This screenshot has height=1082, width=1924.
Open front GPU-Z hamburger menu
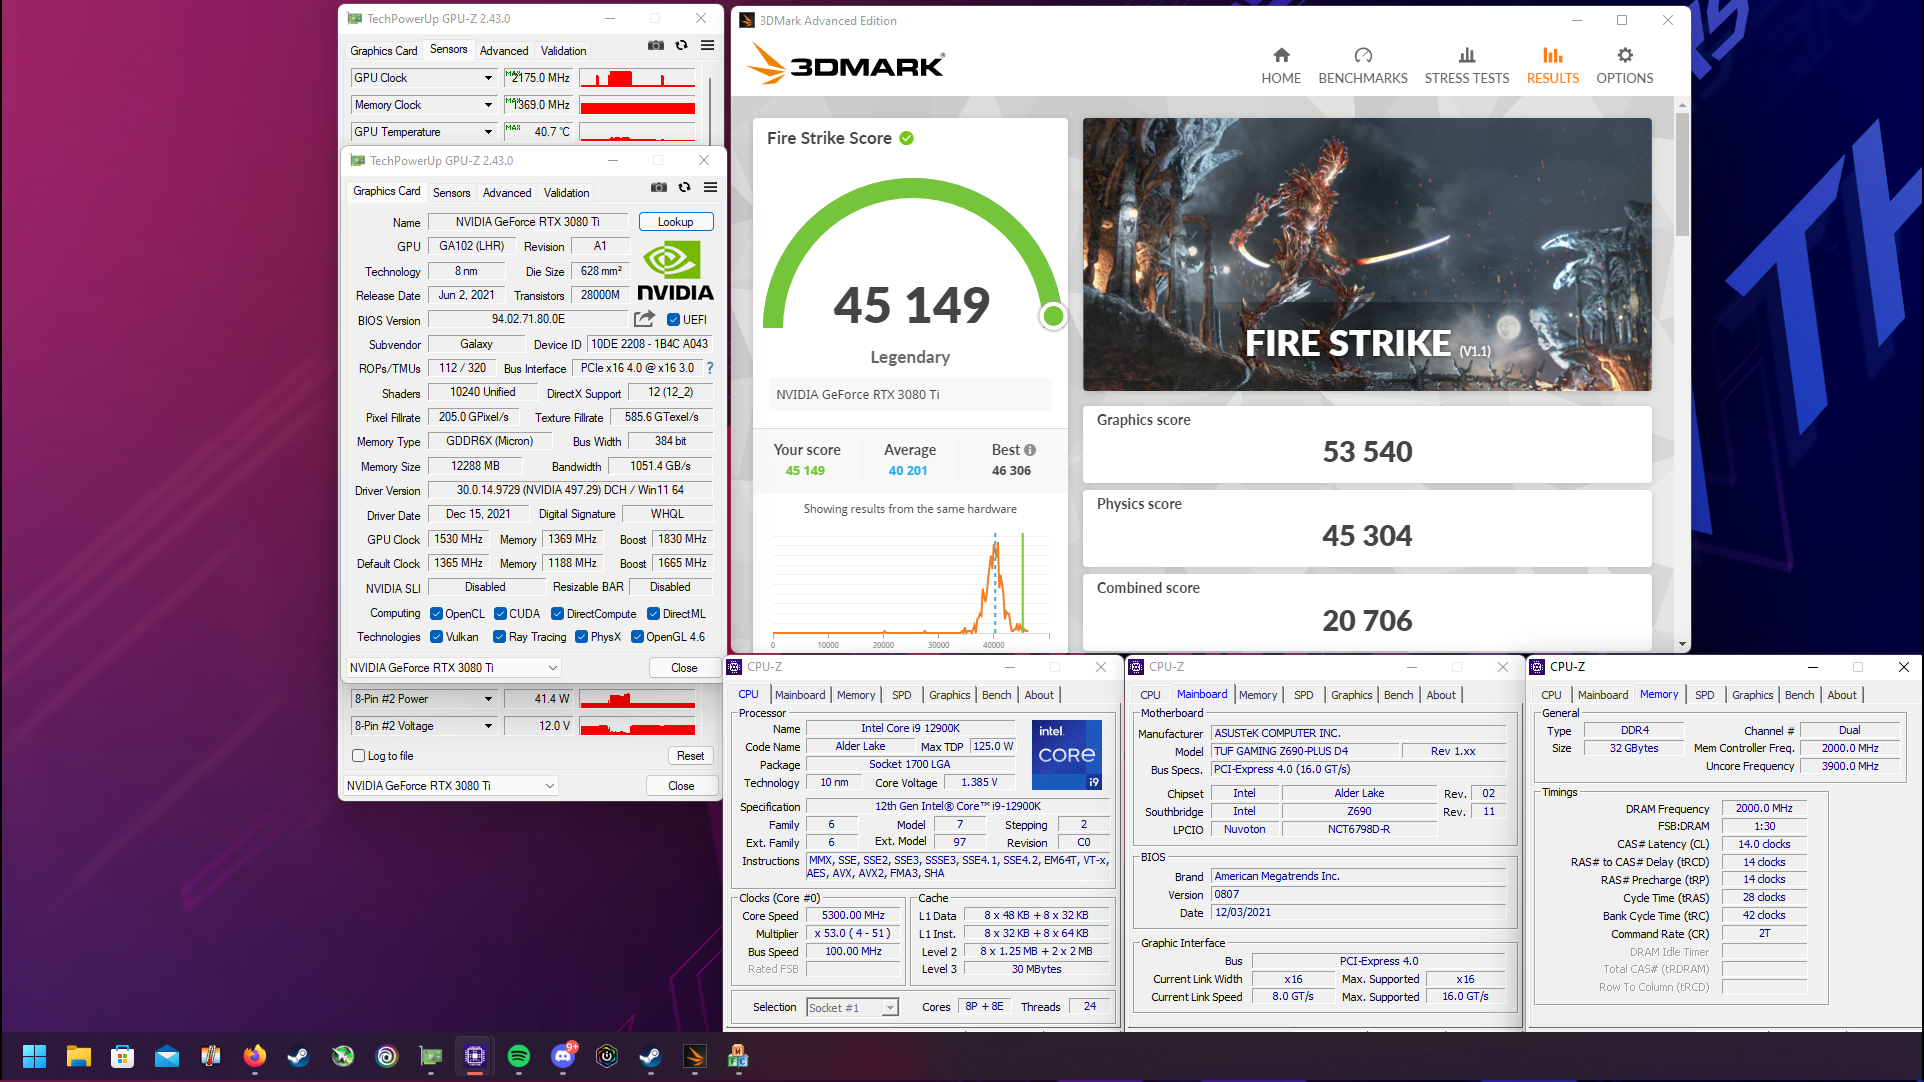click(x=710, y=187)
